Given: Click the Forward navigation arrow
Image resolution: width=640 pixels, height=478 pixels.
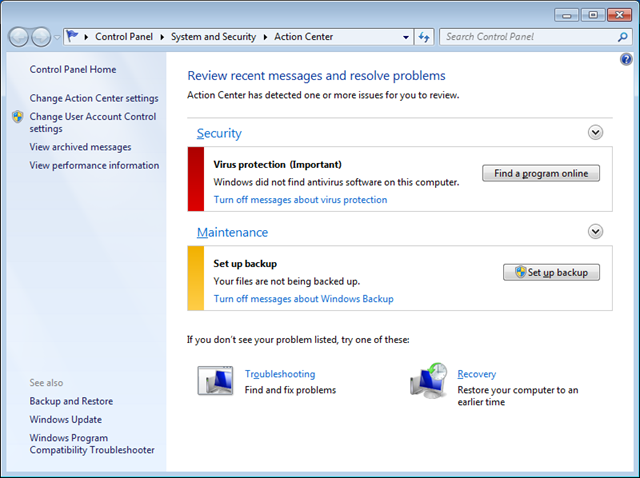Looking at the screenshot, I should click(x=42, y=37).
